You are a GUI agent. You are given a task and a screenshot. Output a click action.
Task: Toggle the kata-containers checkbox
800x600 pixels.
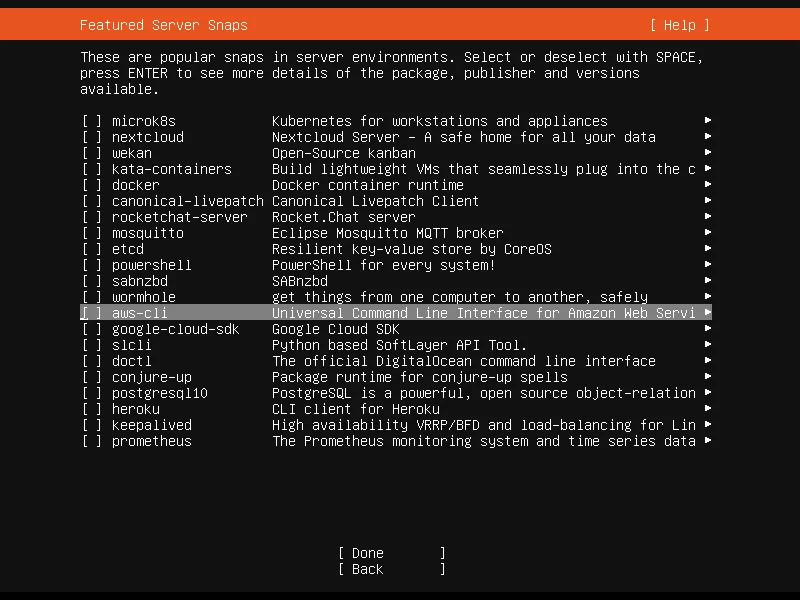point(92,169)
